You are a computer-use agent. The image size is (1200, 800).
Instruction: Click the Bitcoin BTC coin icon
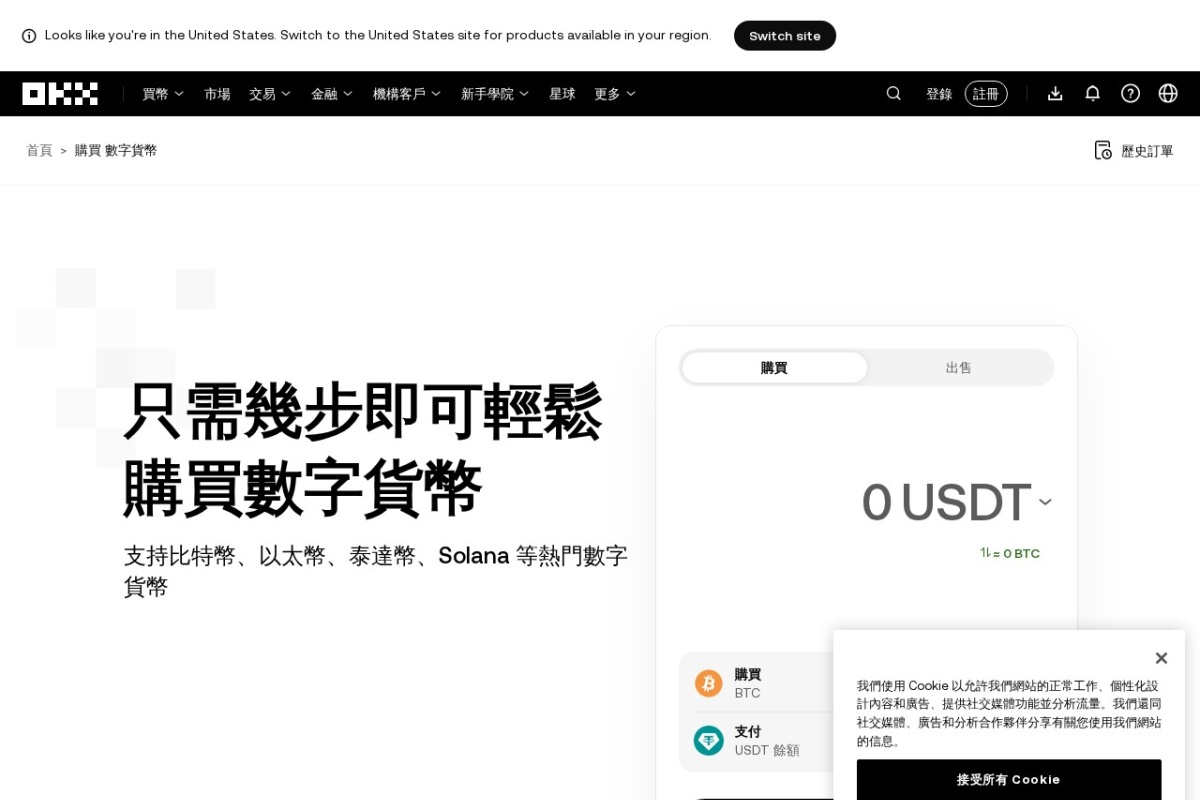point(709,683)
